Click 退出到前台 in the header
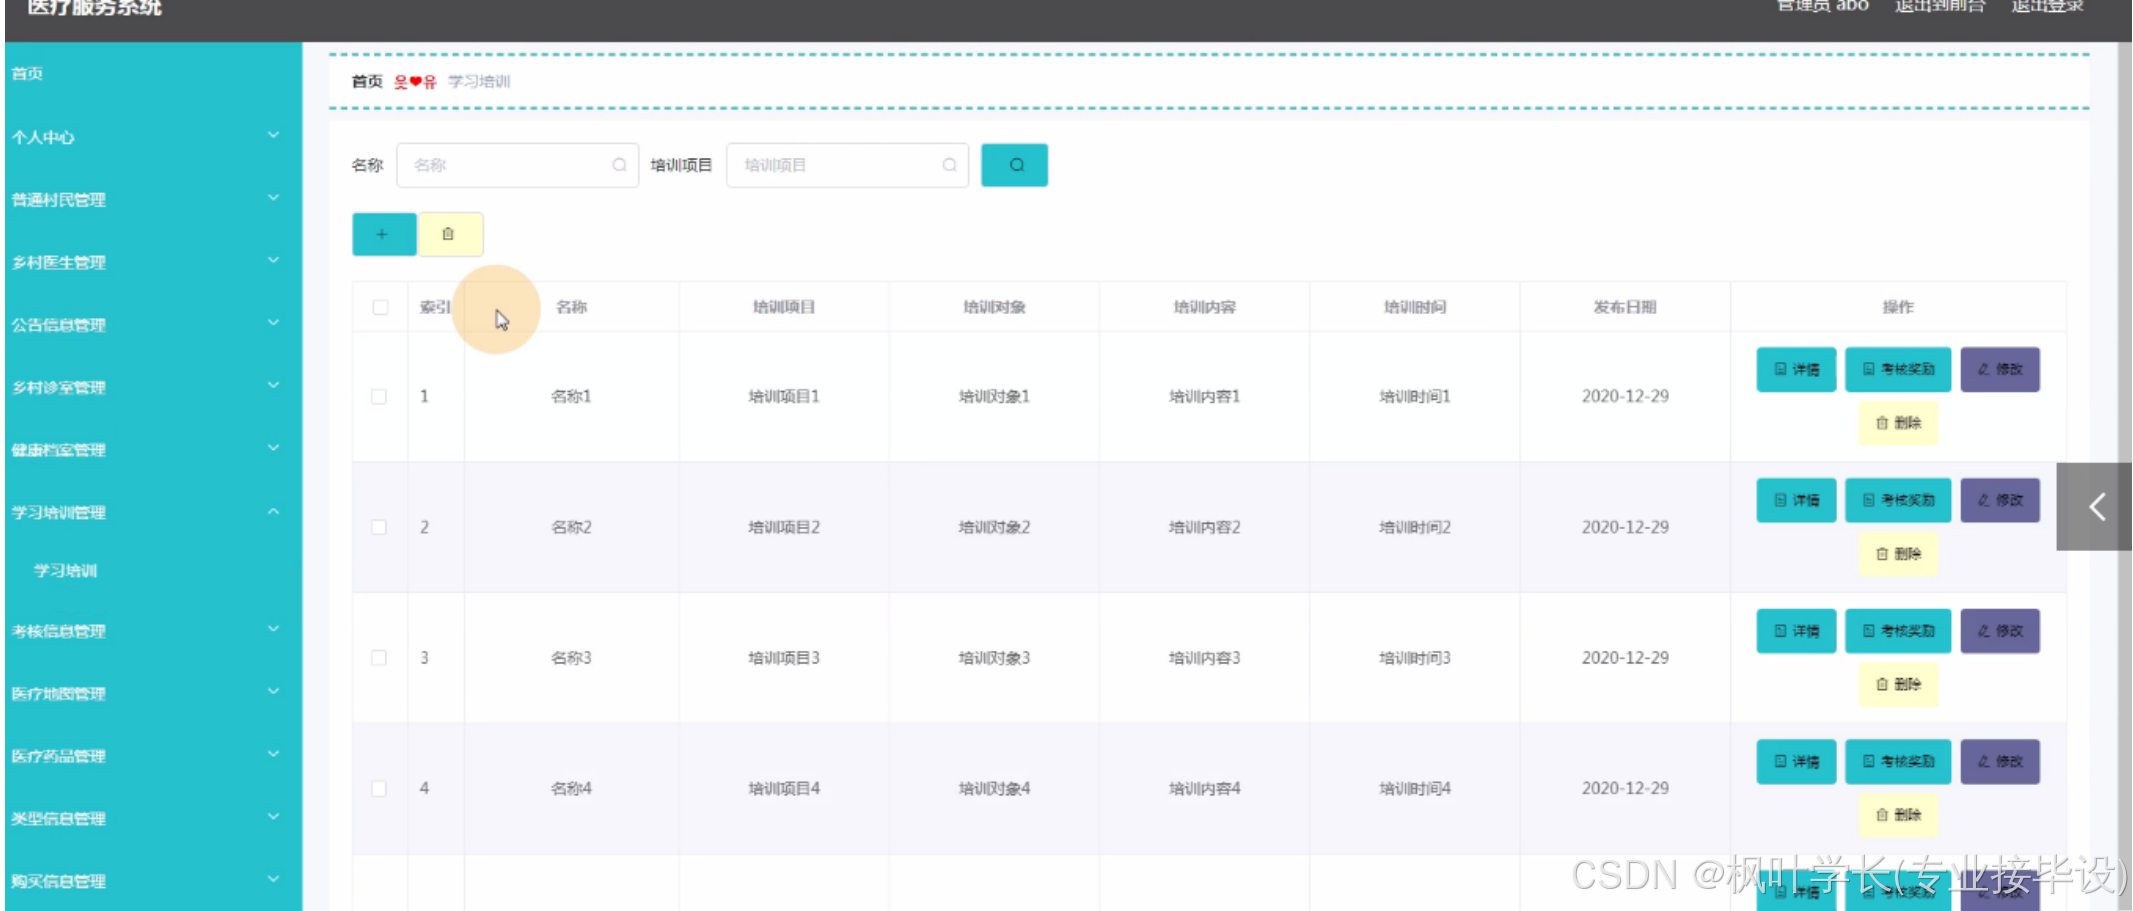Image resolution: width=2133 pixels, height=911 pixels. click(1940, 5)
